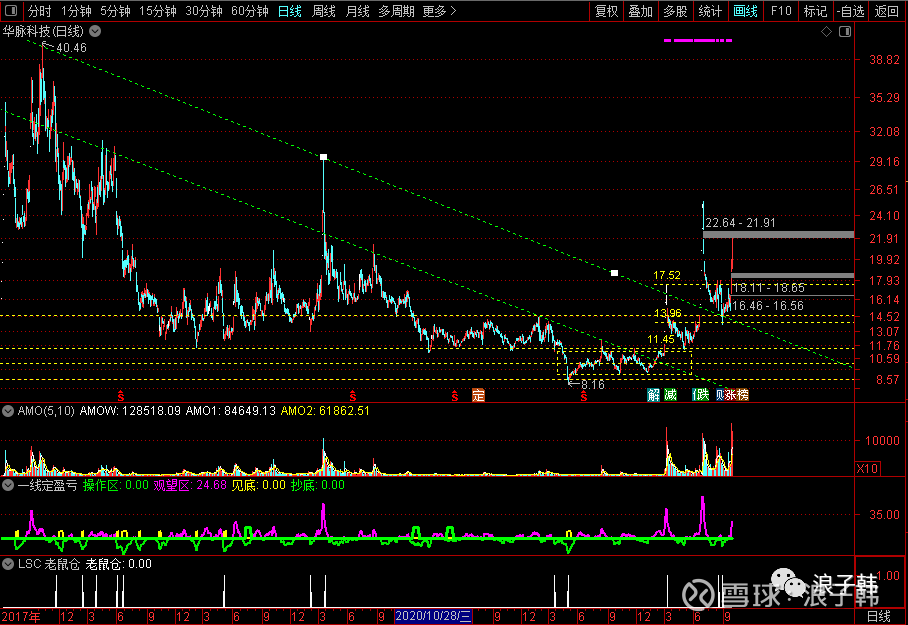Toggle the right side panel icon
Viewport: 908px width, 625px height.
(845, 31)
